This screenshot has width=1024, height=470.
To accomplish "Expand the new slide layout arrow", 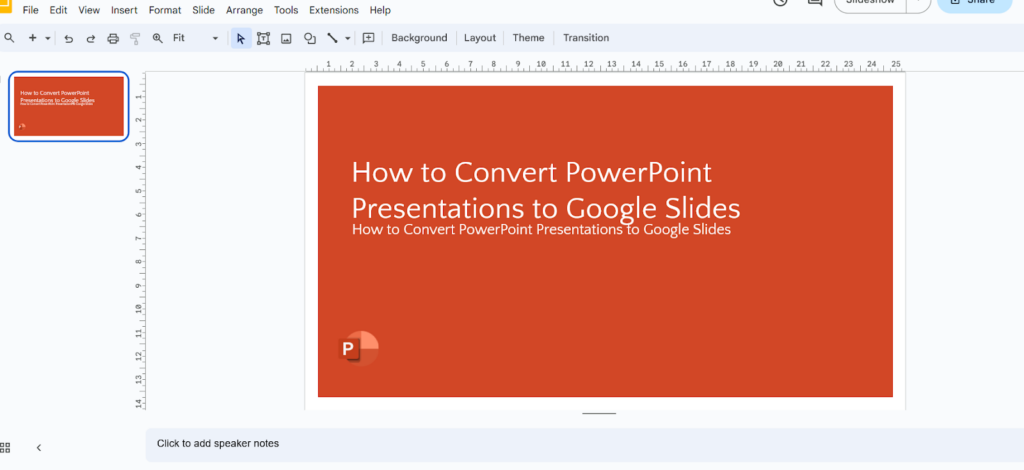I will (48, 38).
